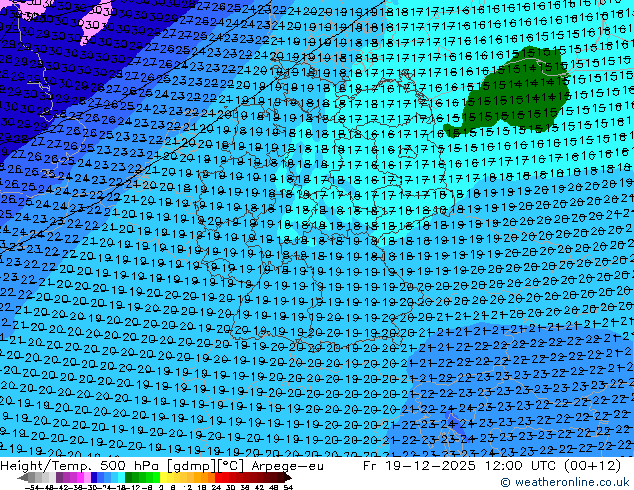
Task: Click the date 'Fr 19-12-2025'
Action: click(419, 466)
